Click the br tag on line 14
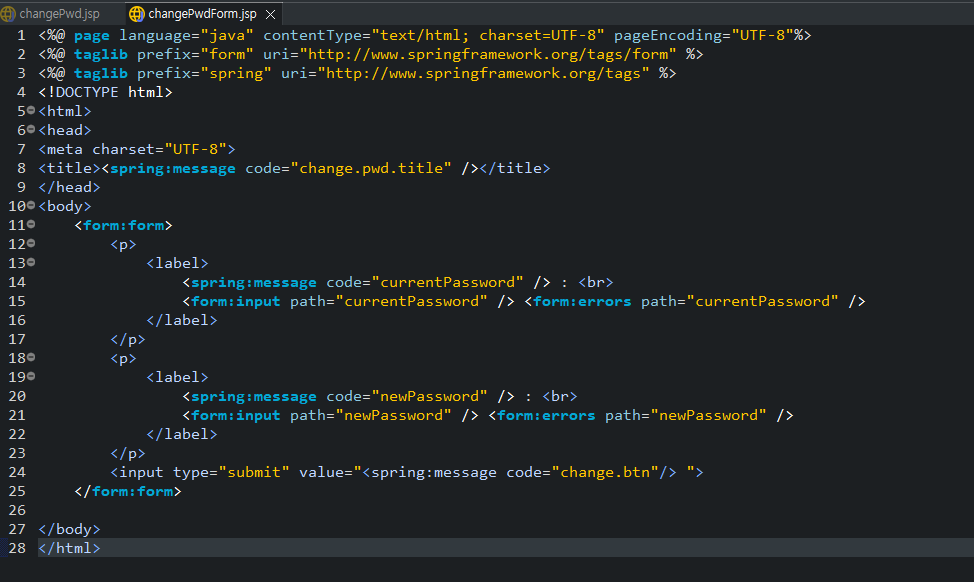The image size is (974, 582). [596, 282]
